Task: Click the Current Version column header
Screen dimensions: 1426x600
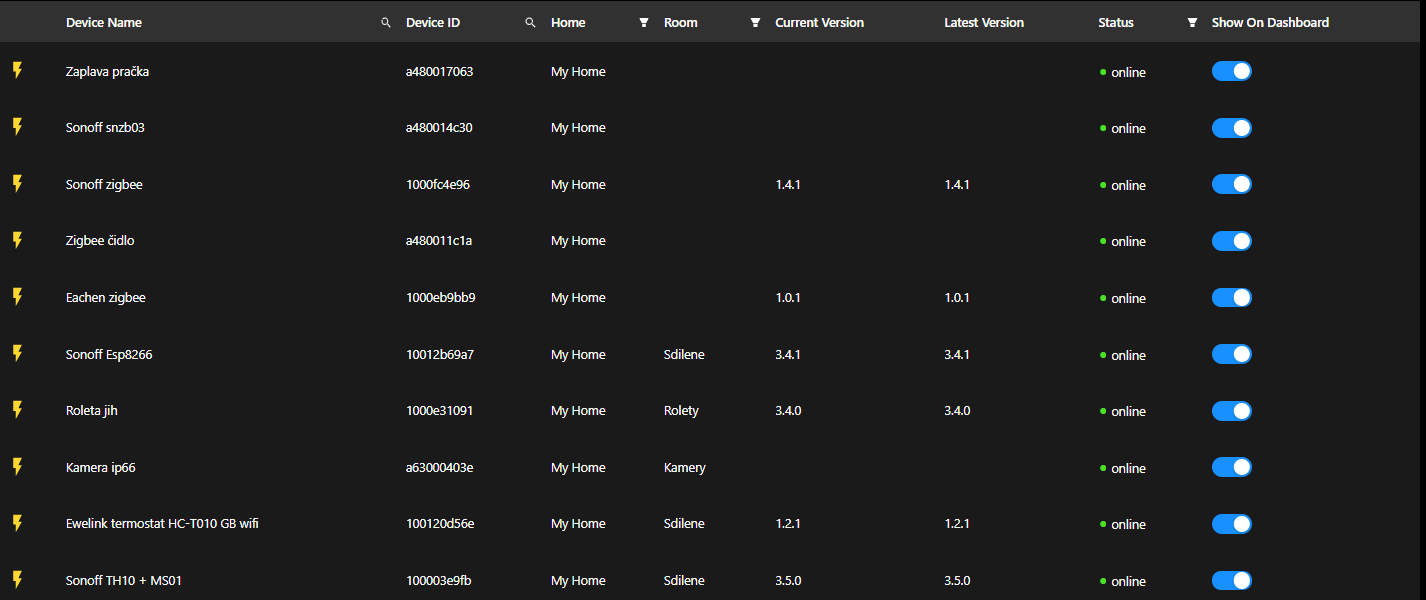Action: coord(819,22)
